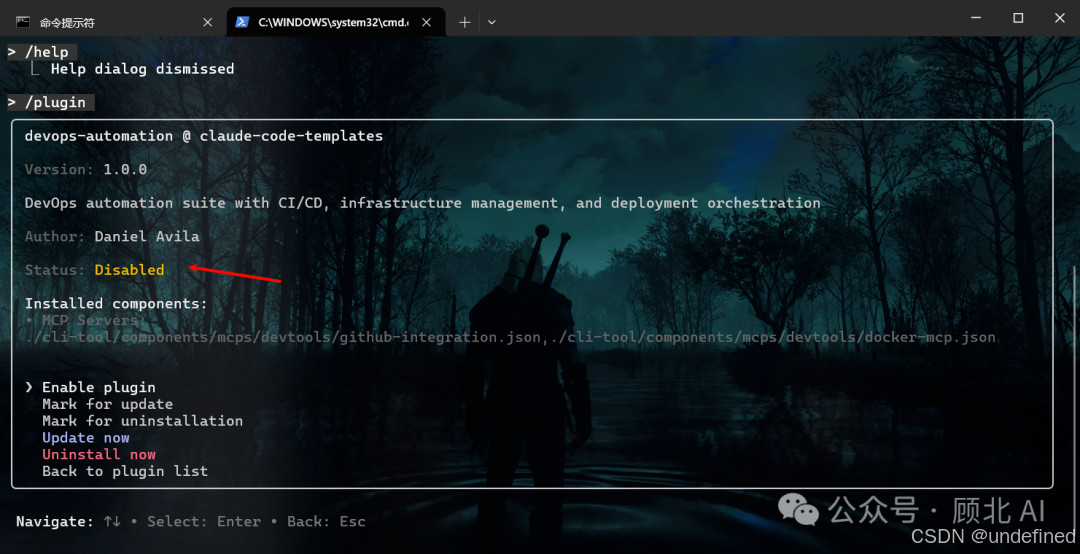Screen dimensions: 1080x554
Task: Choose Update now option
Action: click(85, 438)
